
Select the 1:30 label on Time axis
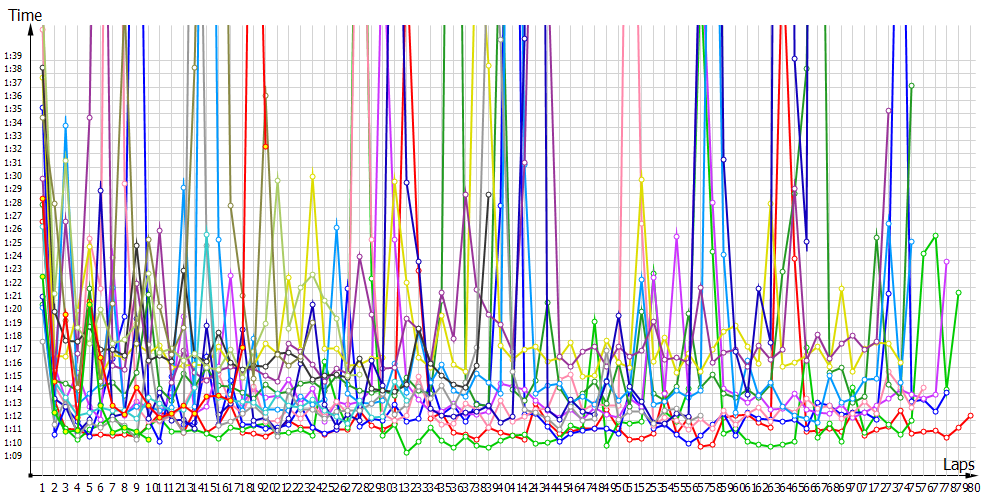tap(13, 175)
